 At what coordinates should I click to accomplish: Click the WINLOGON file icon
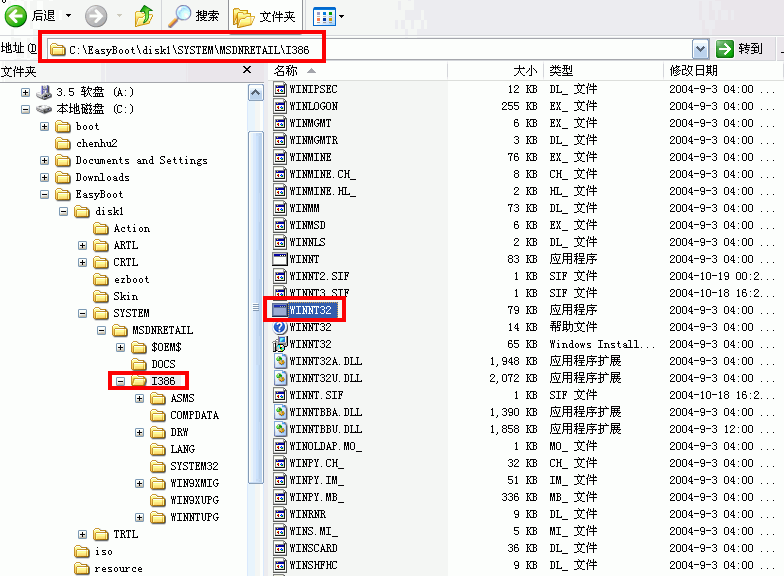point(280,106)
